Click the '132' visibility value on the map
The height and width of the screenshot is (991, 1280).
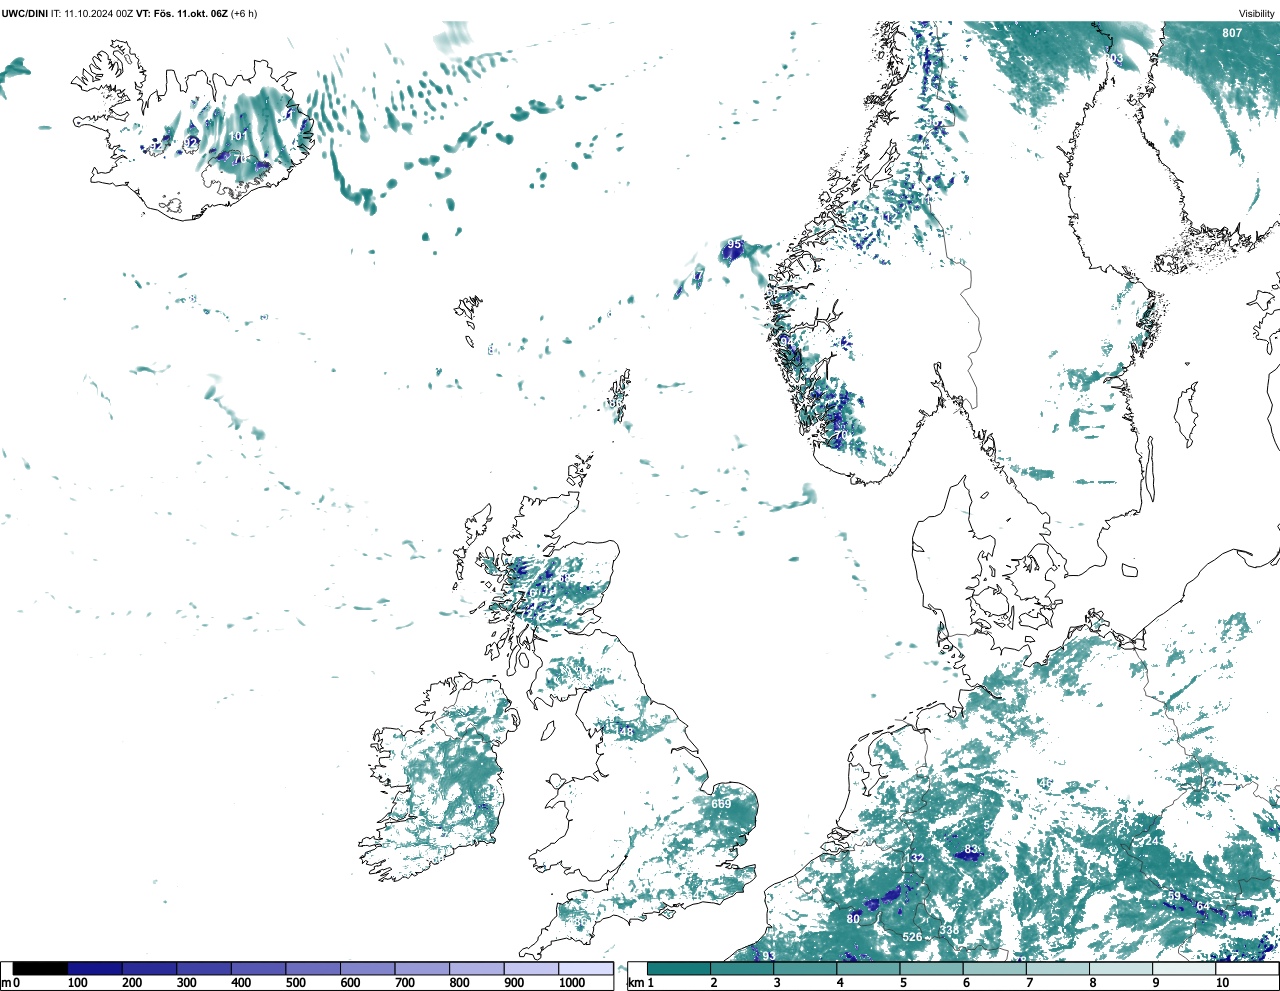point(915,858)
